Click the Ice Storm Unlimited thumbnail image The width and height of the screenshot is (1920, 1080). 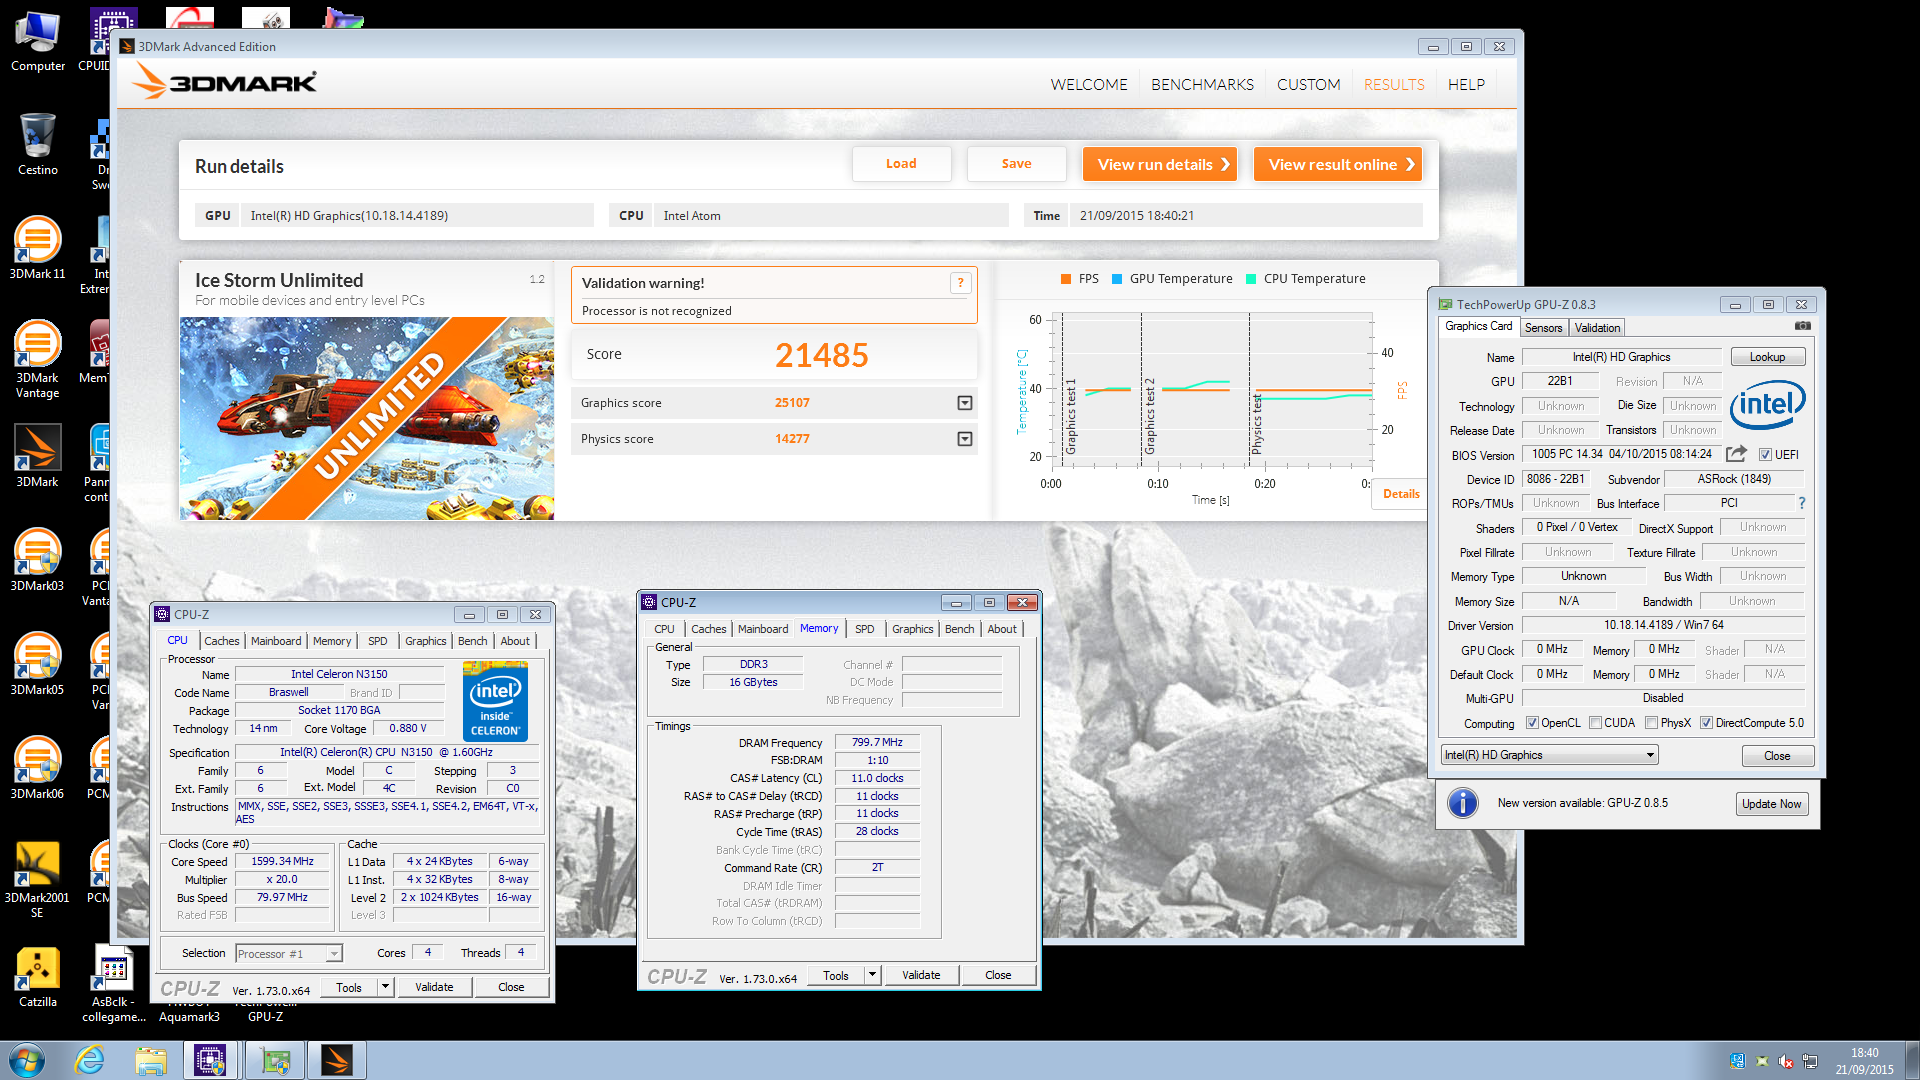tap(366, 418)
